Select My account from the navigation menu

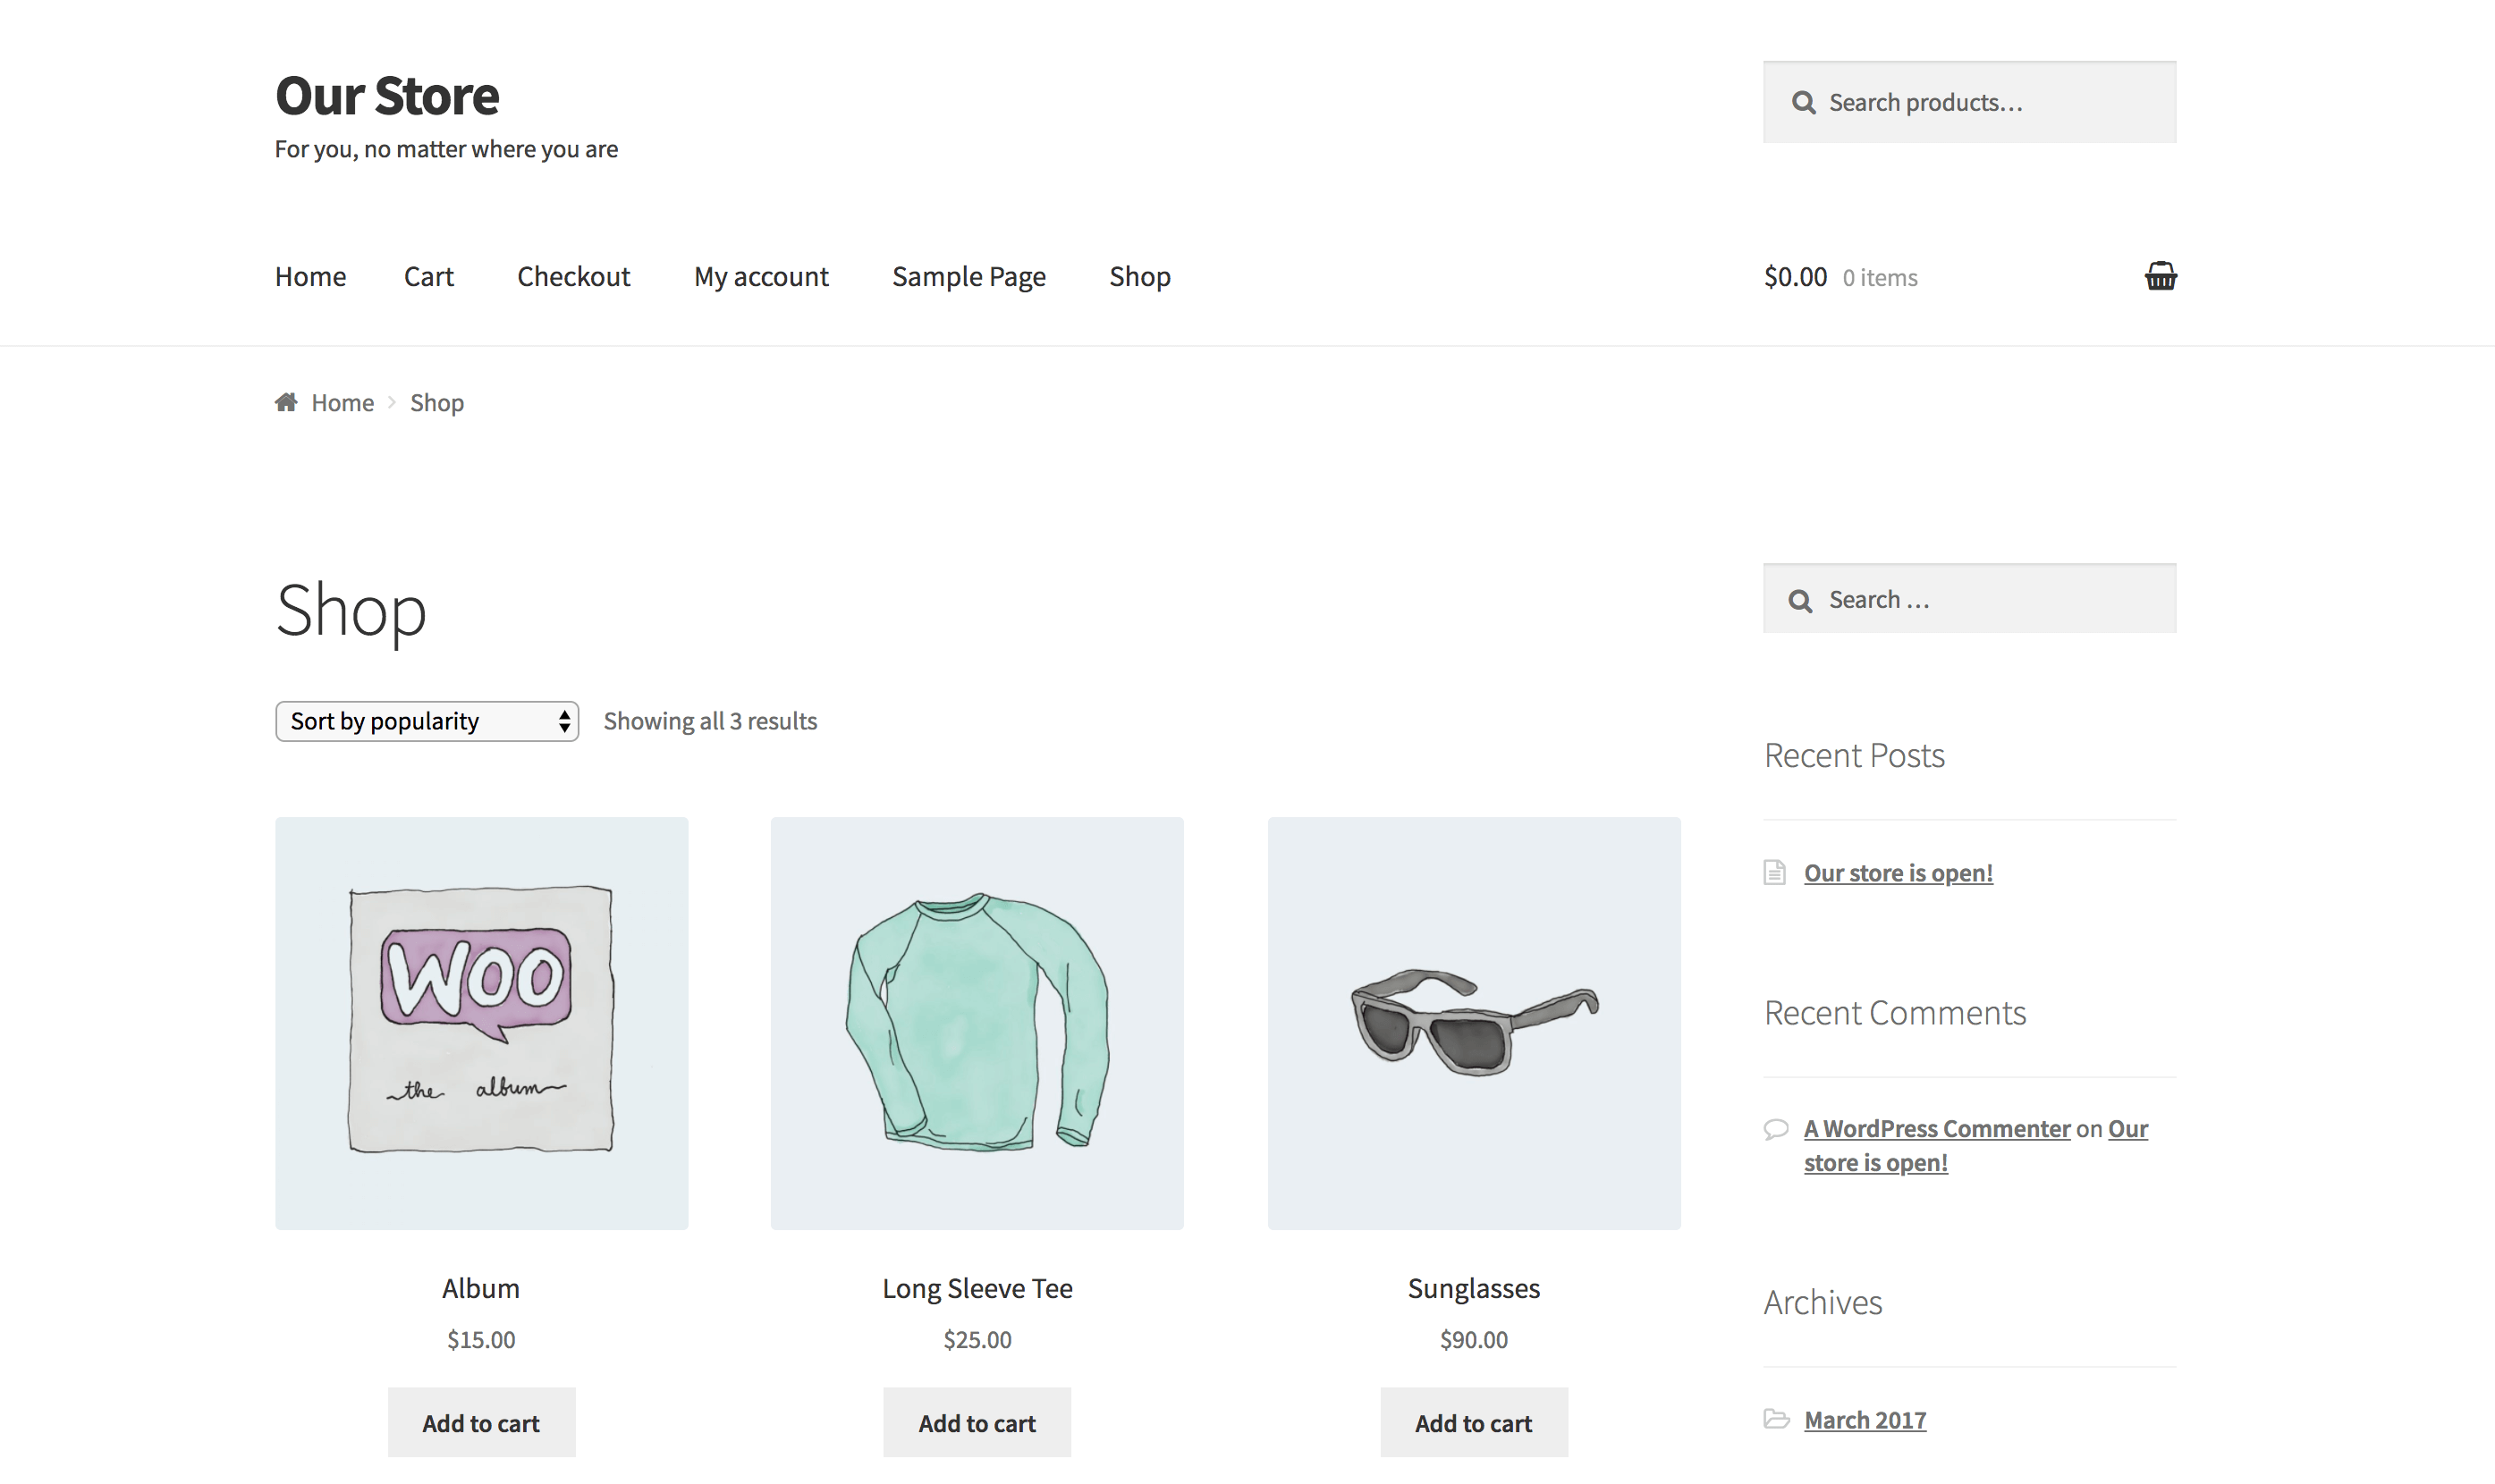[x=761, y=276]
